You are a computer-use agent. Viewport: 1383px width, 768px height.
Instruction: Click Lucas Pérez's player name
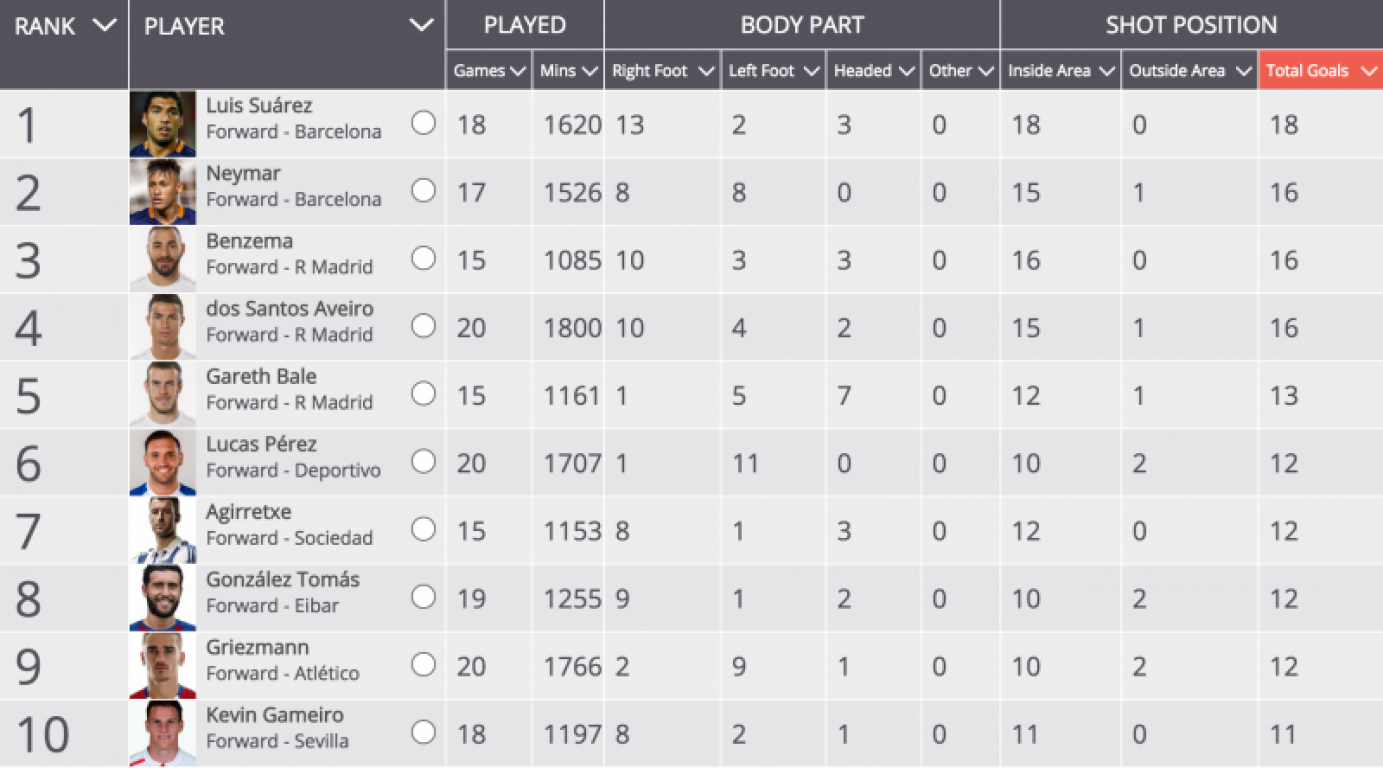pyautogui.click(x=261, y=444)
